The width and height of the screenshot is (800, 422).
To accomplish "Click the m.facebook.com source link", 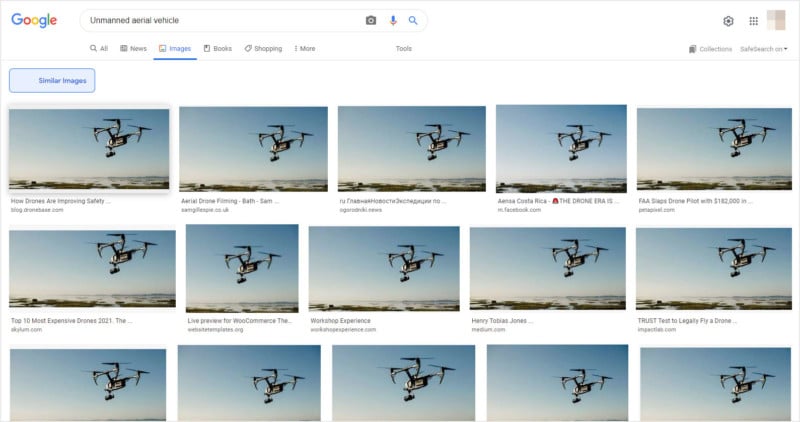I will tap(519, 210).
